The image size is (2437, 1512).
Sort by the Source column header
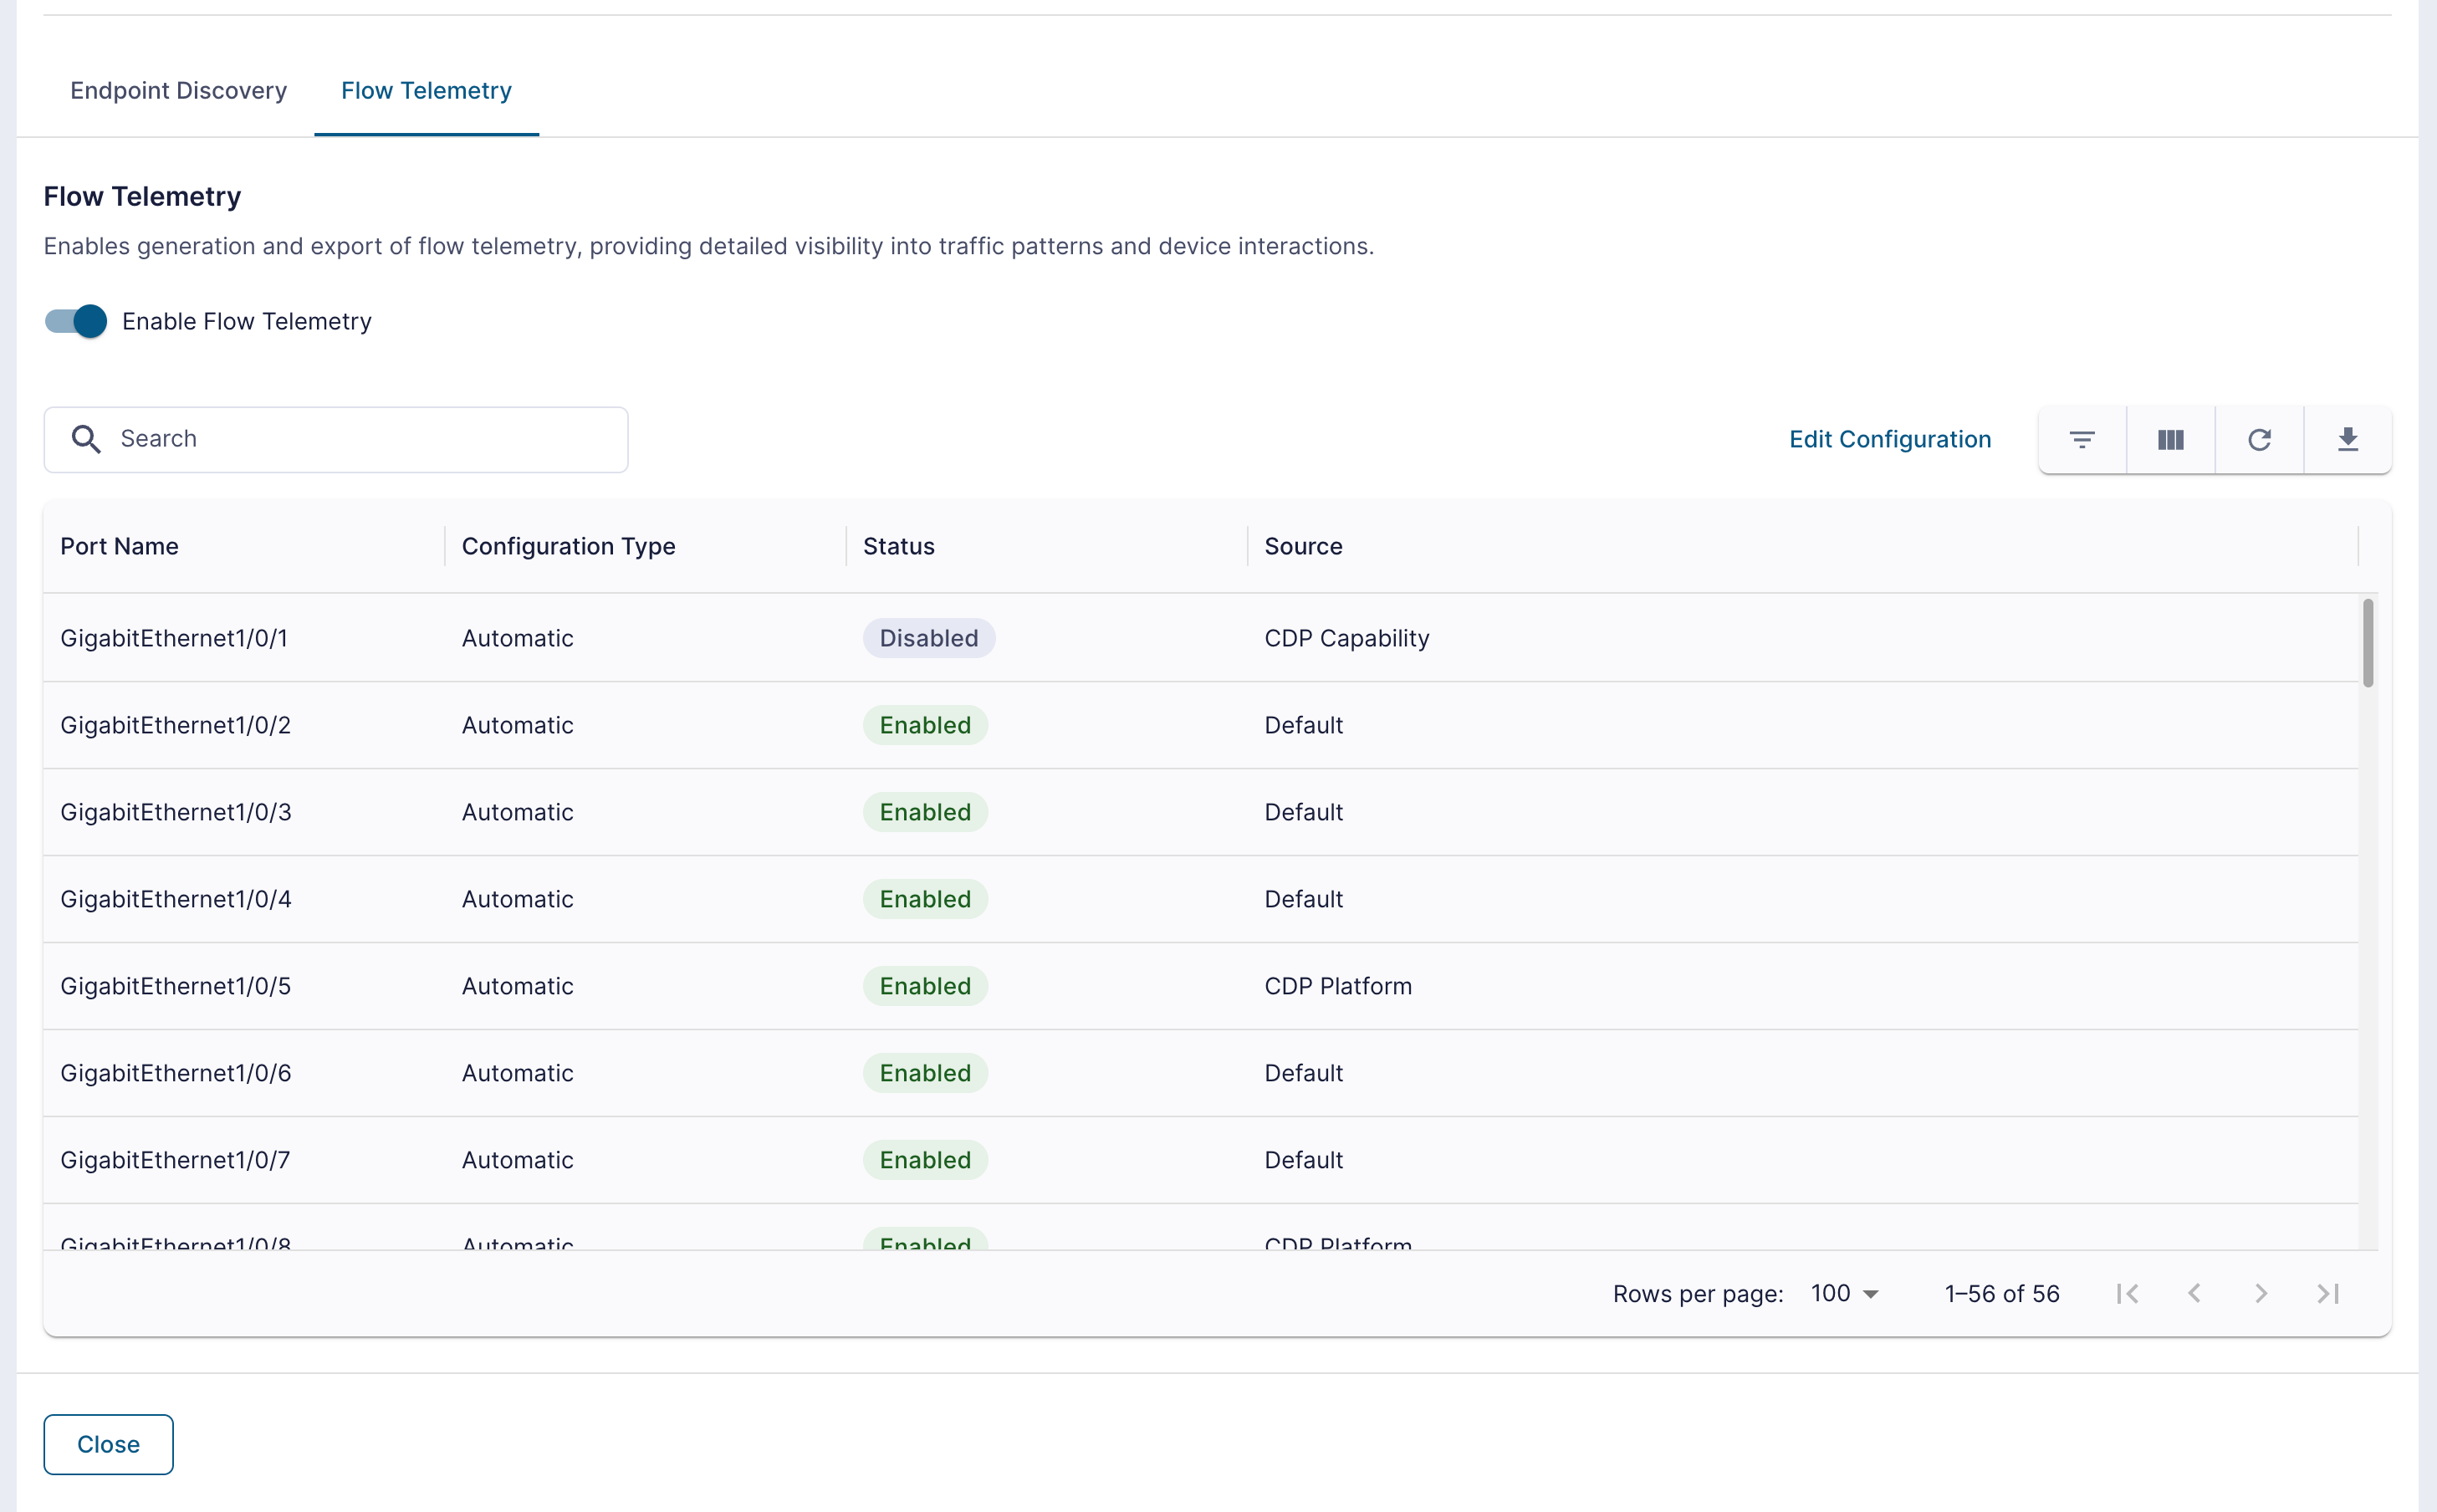[x=1303, y=547]
